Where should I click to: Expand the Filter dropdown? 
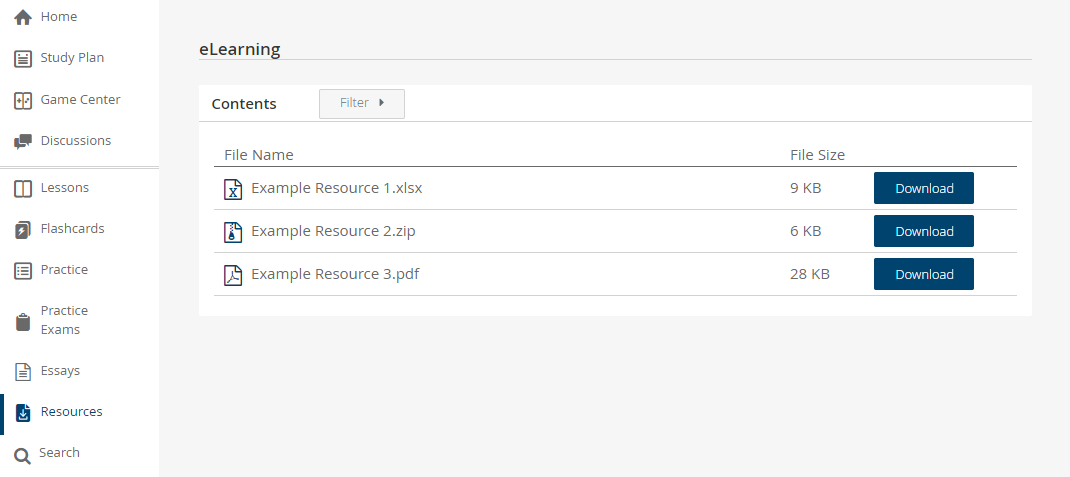point(362,103)
